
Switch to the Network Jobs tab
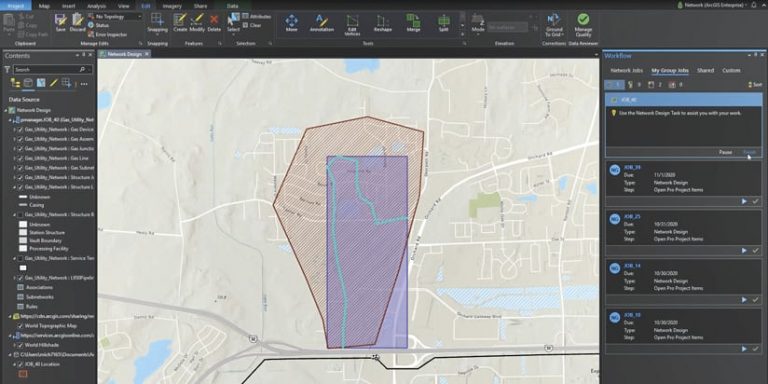click(x=626, y=71)
